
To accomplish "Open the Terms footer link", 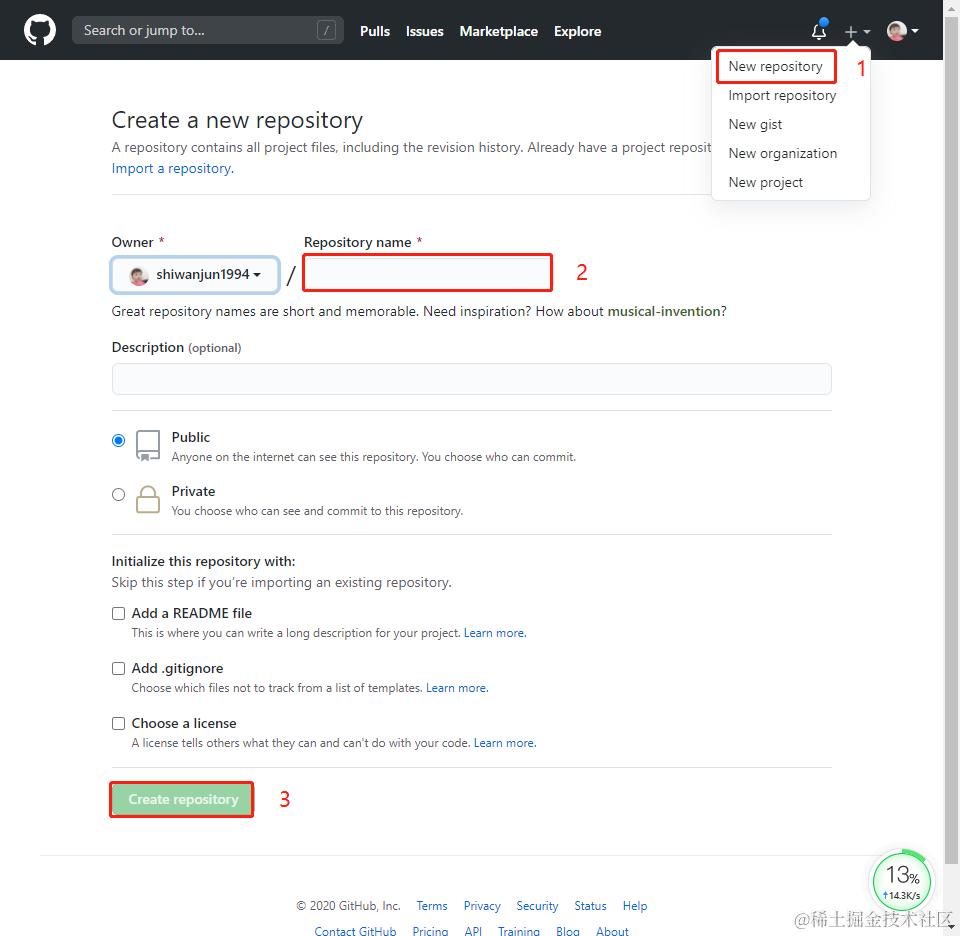I will point(432,906).
